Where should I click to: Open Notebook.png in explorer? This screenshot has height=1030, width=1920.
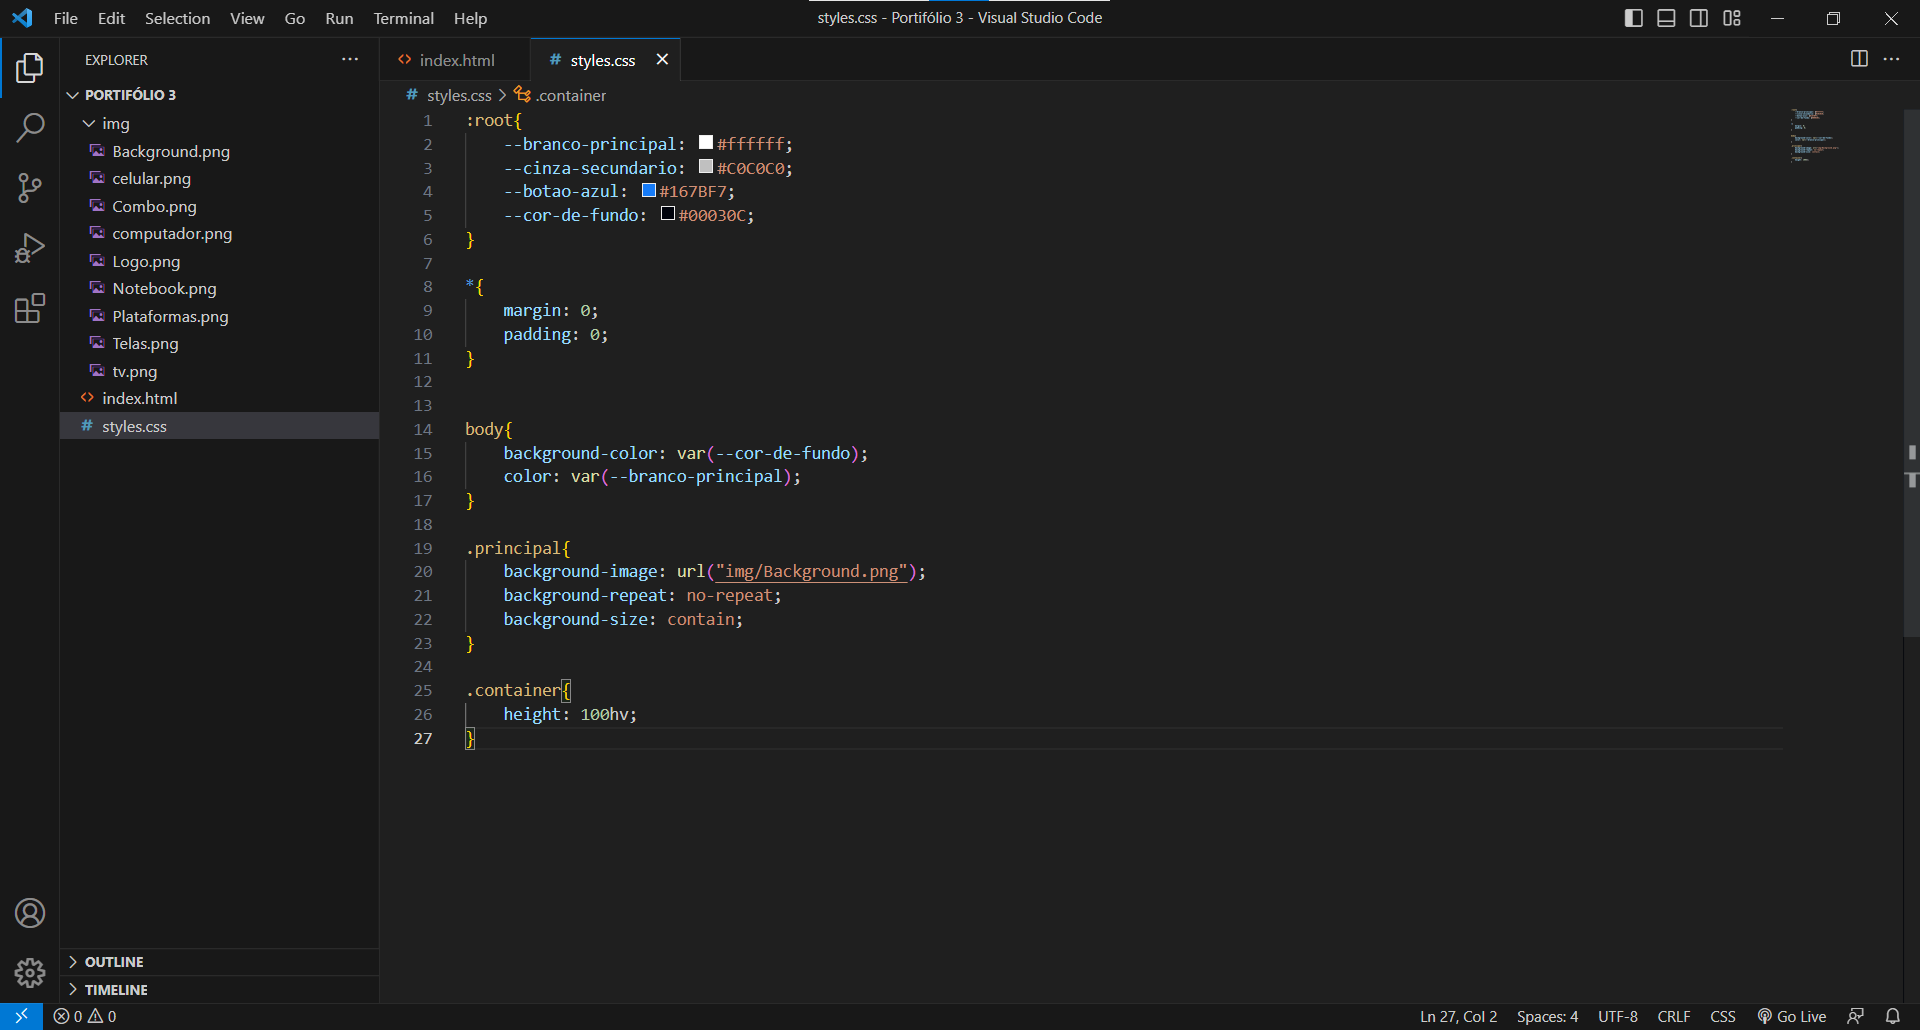[x=219, y=288]
